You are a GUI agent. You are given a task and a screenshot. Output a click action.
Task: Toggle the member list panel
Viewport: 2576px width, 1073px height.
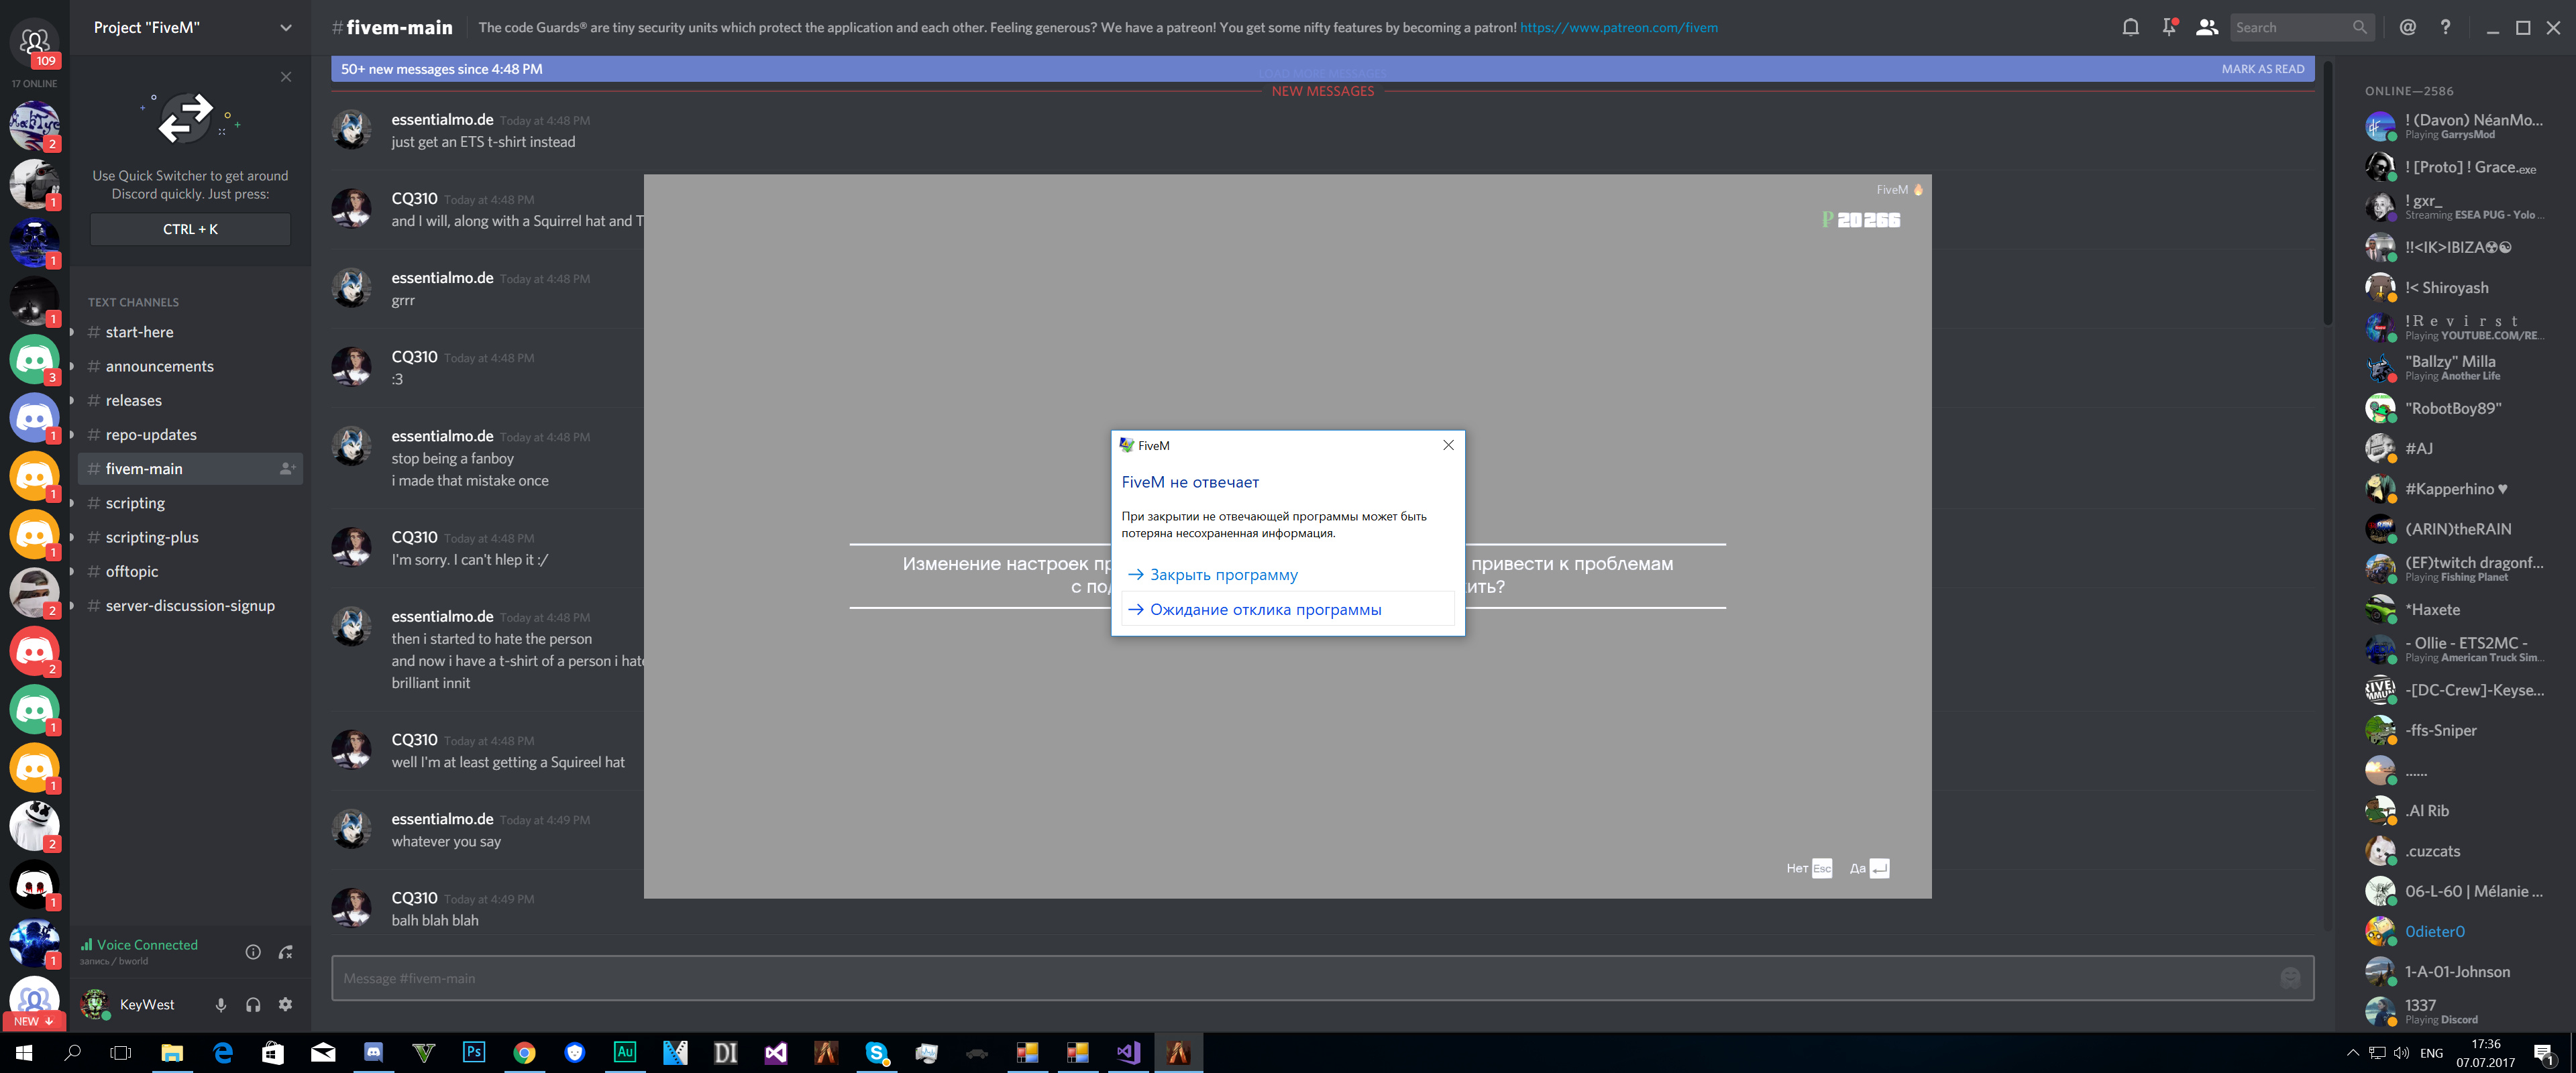(x=2206, y=27)
